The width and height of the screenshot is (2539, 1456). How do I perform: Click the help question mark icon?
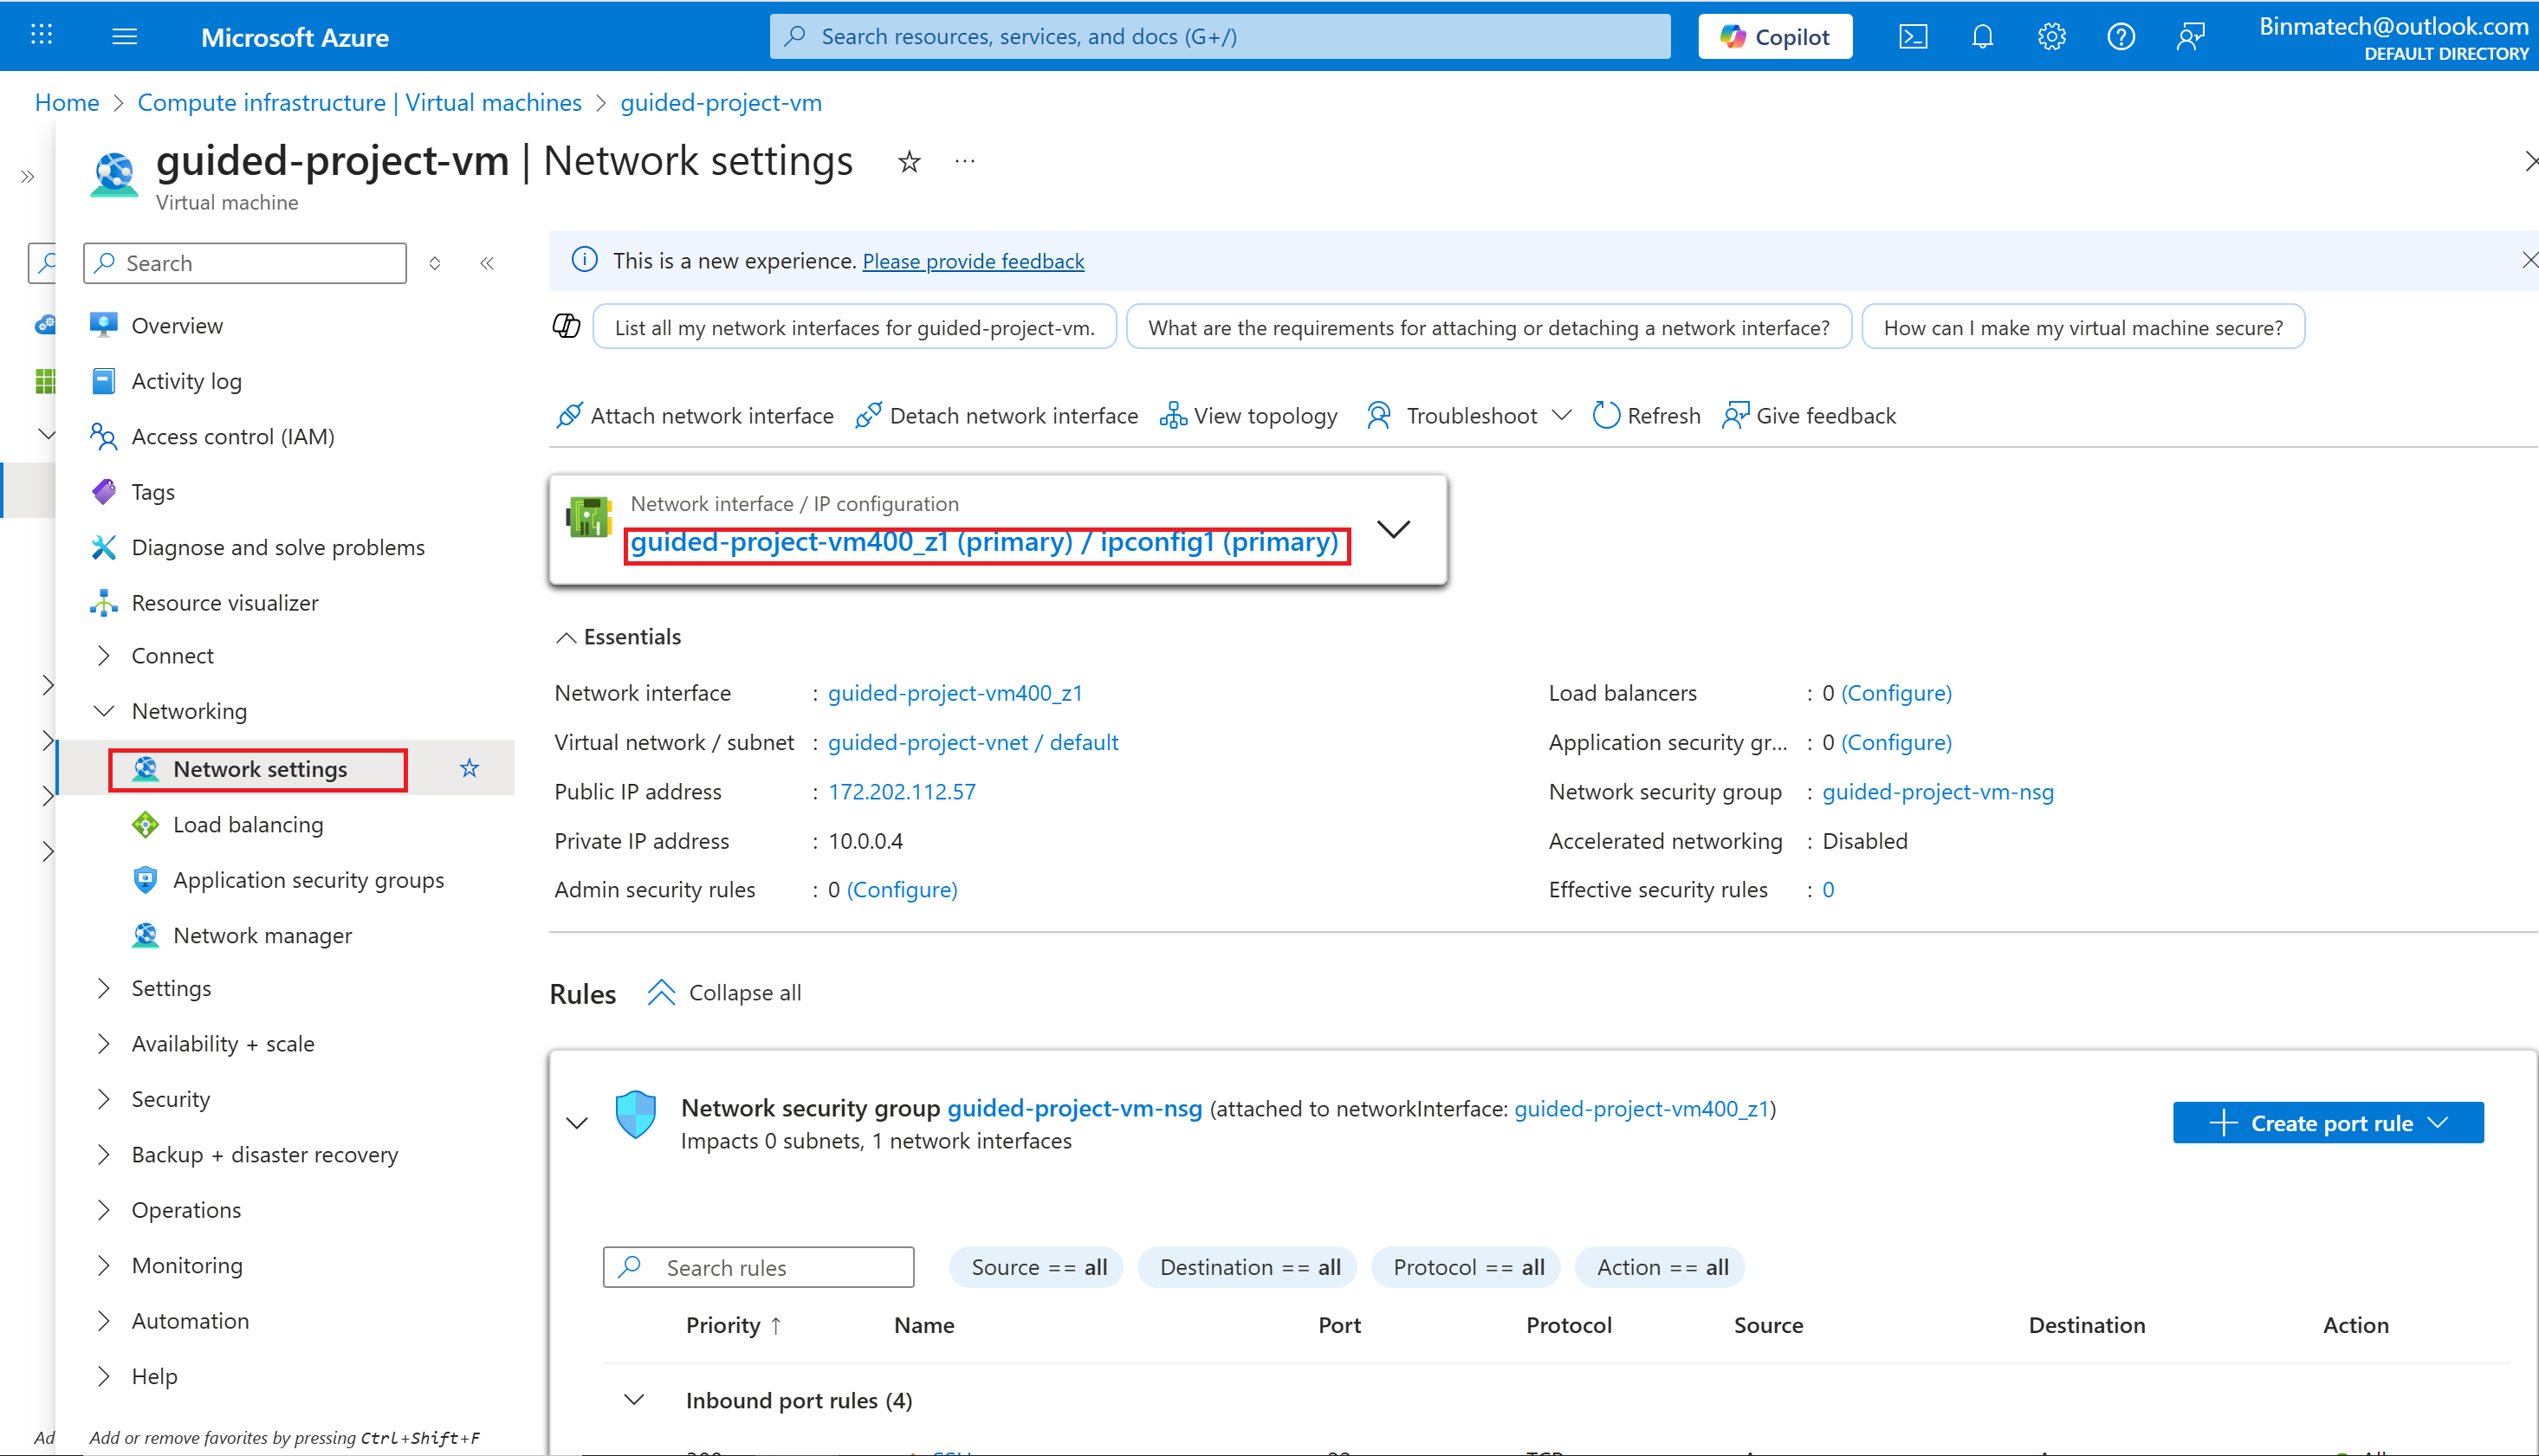2120,37
